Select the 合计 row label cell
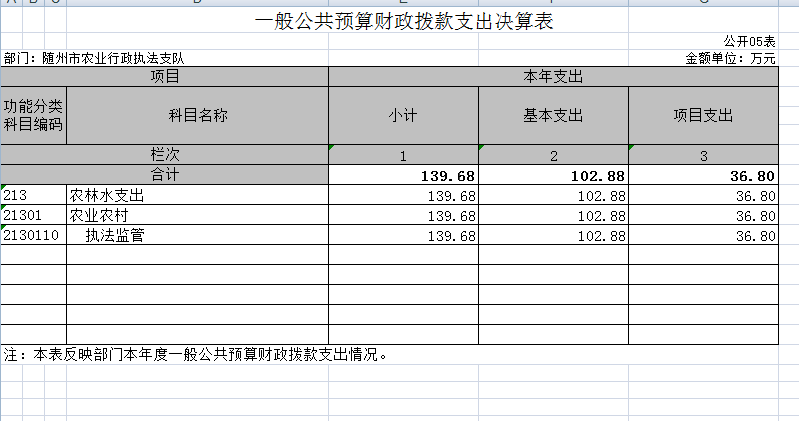Viewport: 799px width, 421px height. click(164, 175)
